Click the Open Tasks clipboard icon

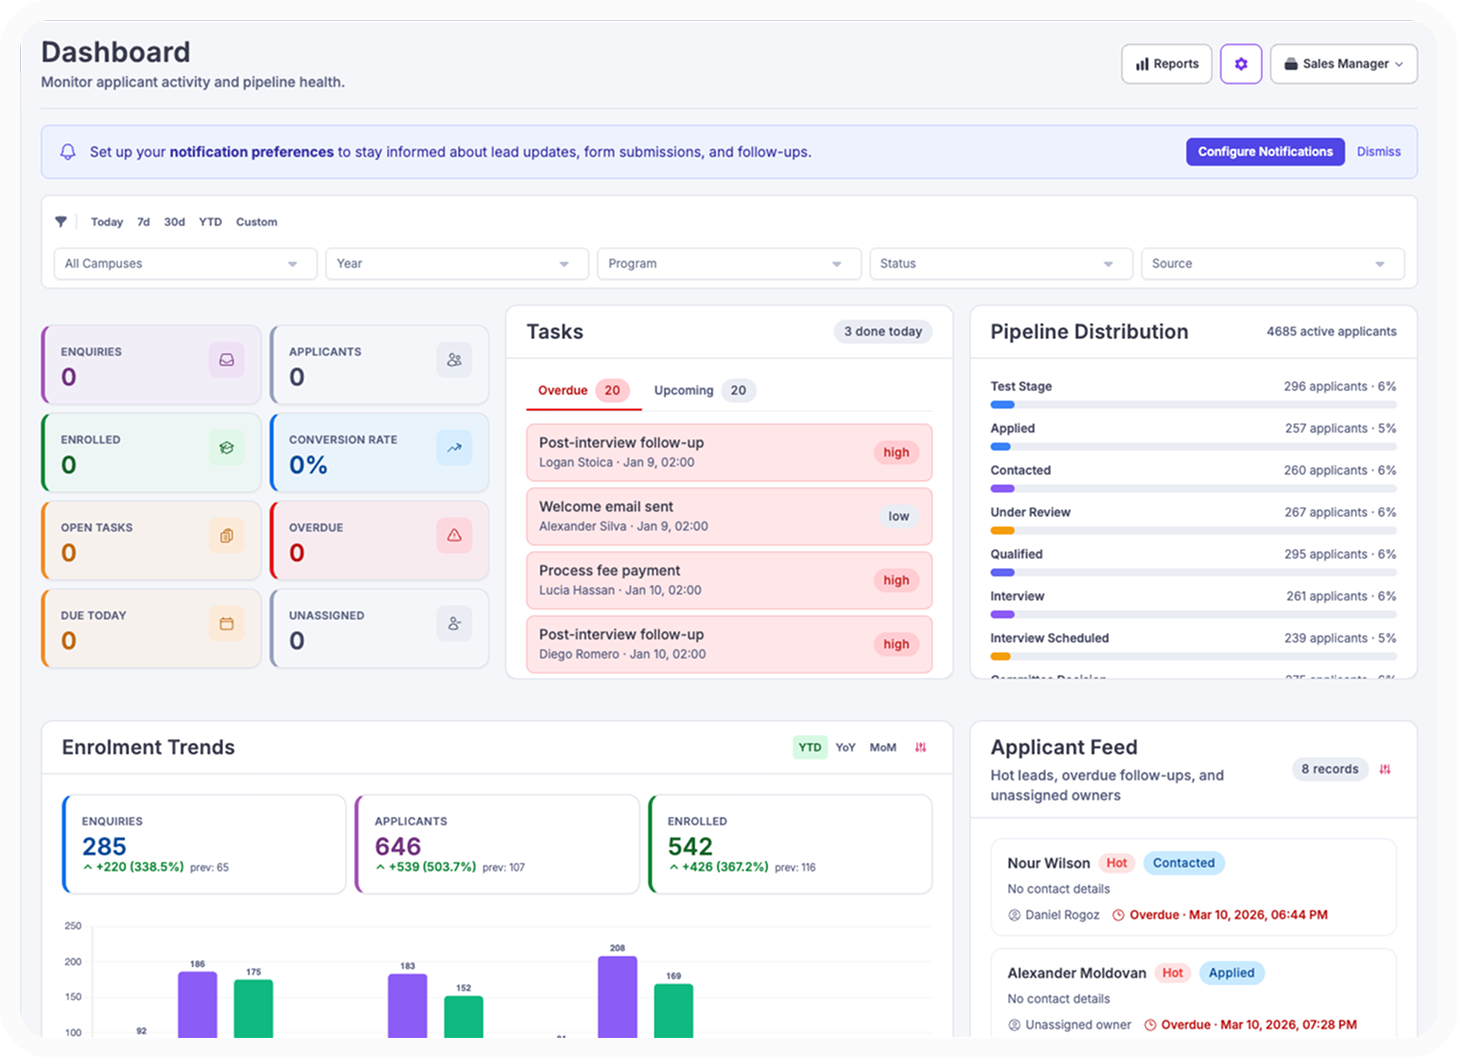(x=227, y=536)
